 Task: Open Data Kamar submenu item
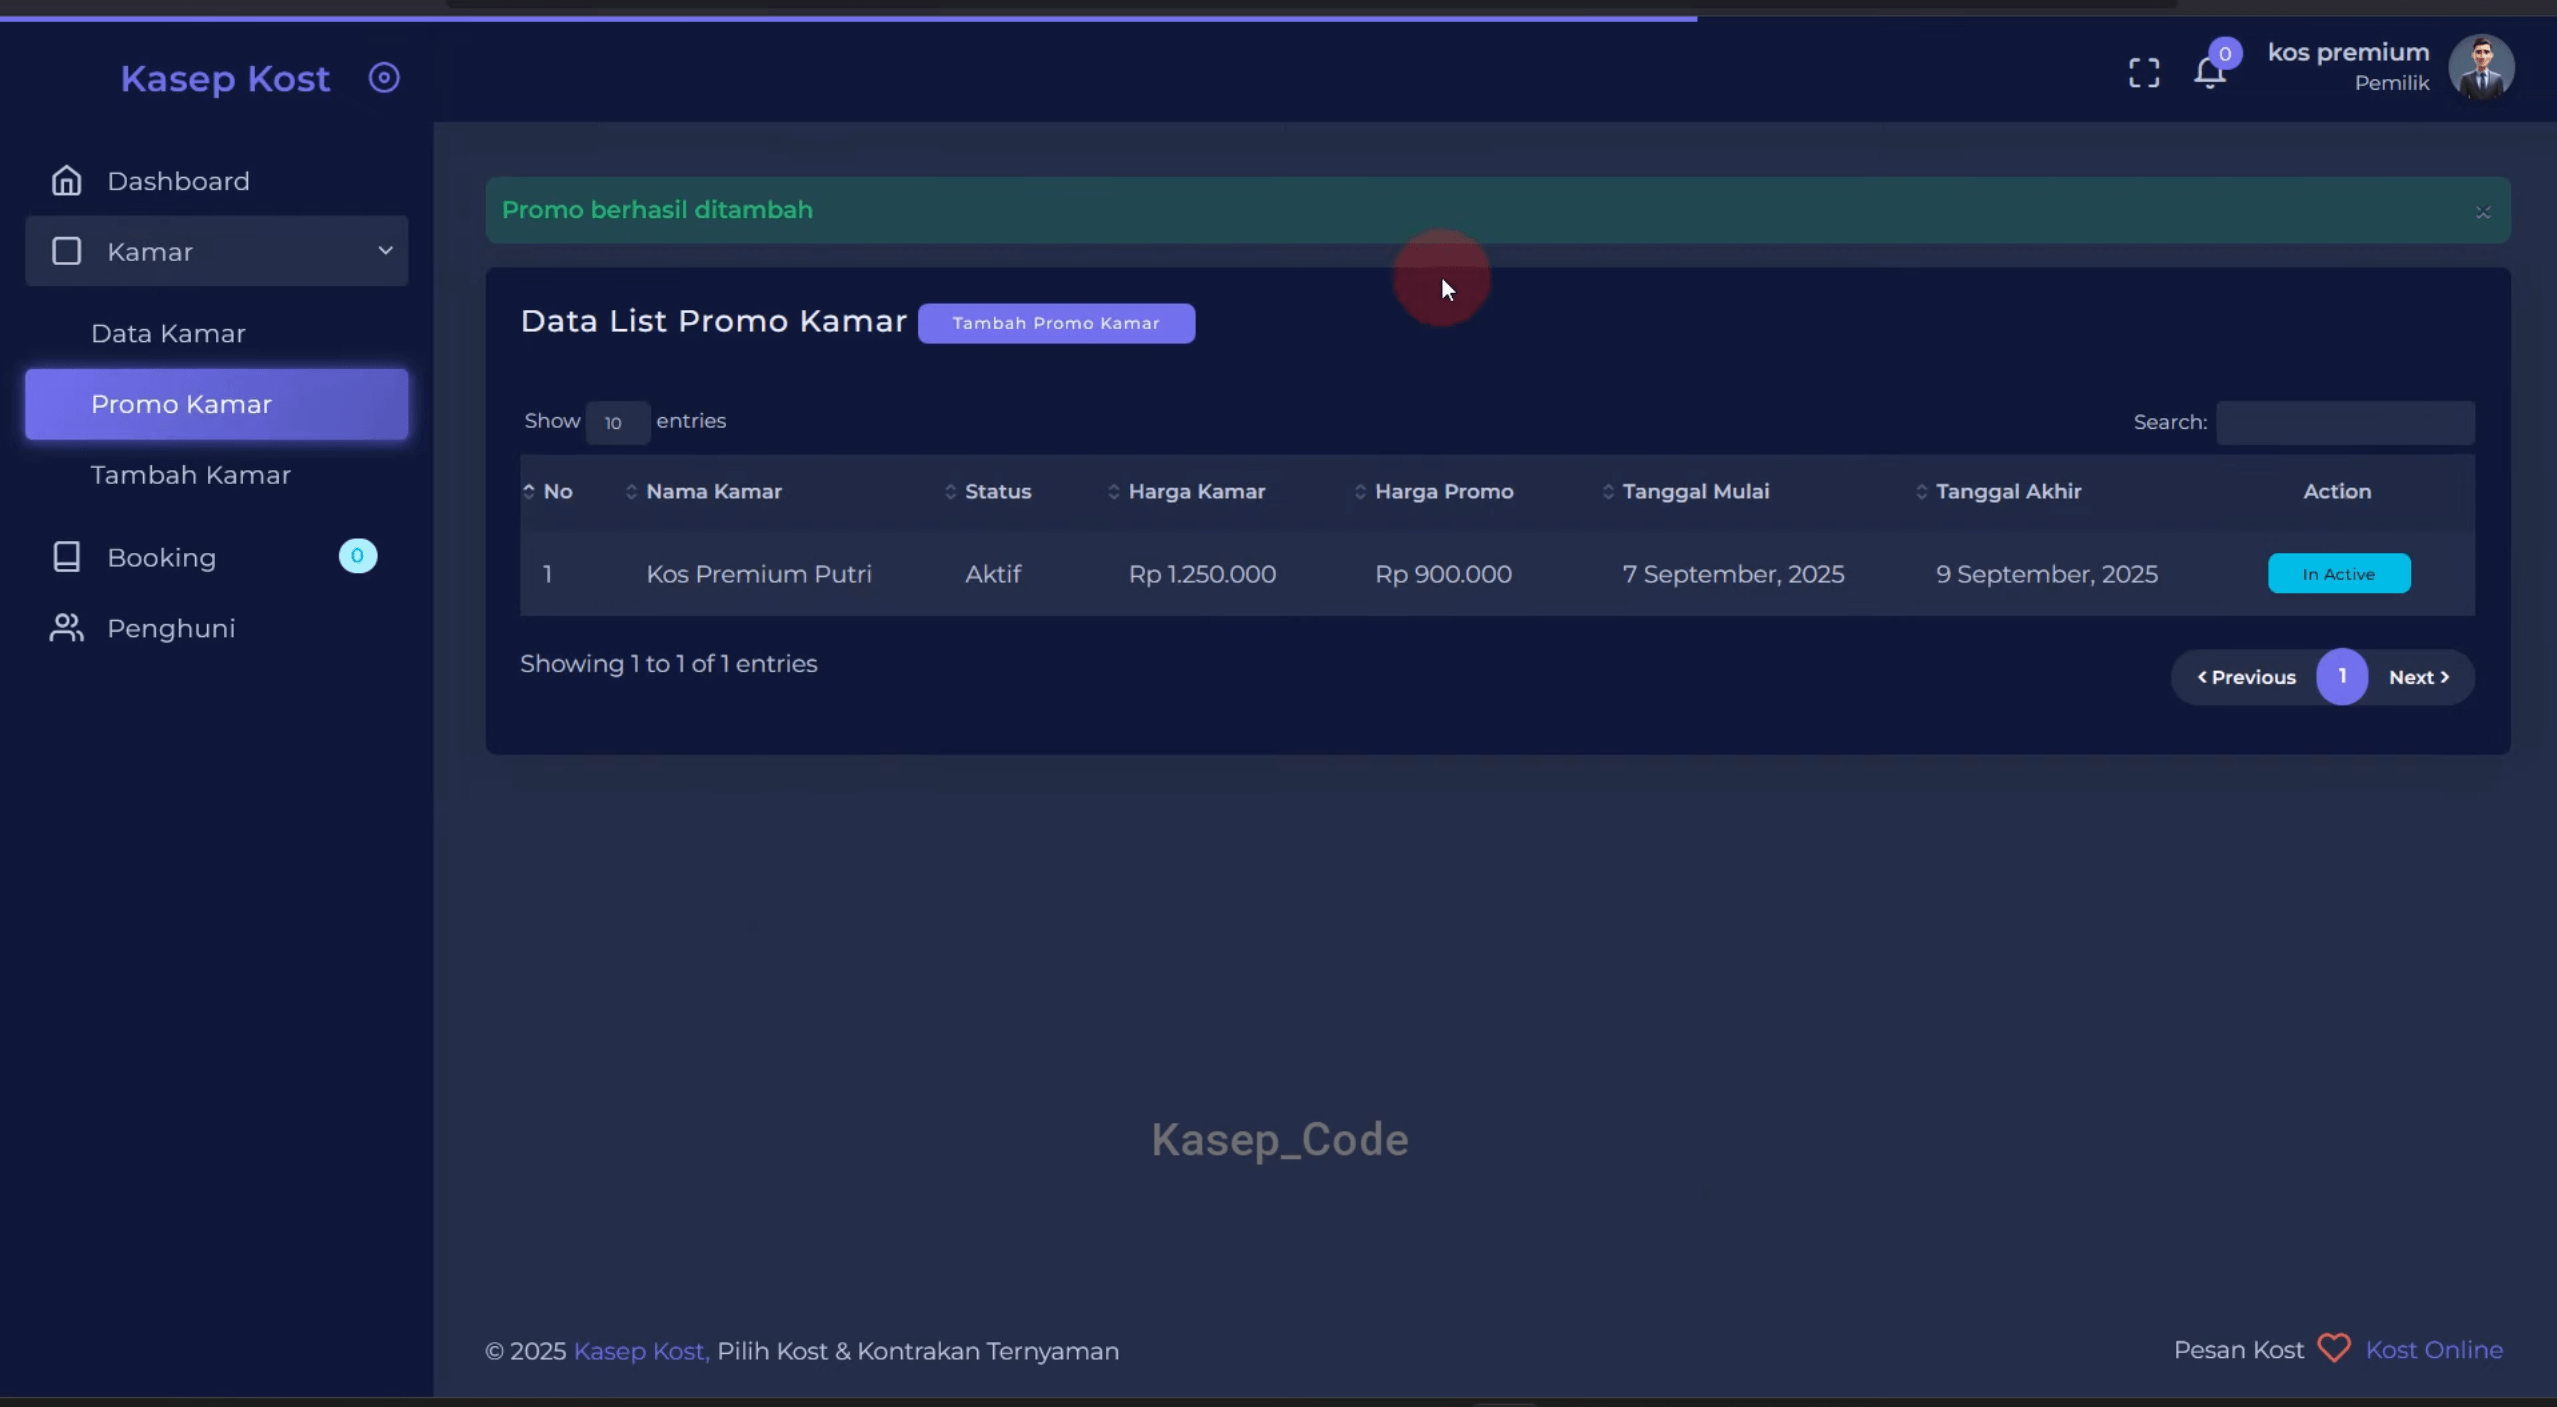(x=168, y=333)
